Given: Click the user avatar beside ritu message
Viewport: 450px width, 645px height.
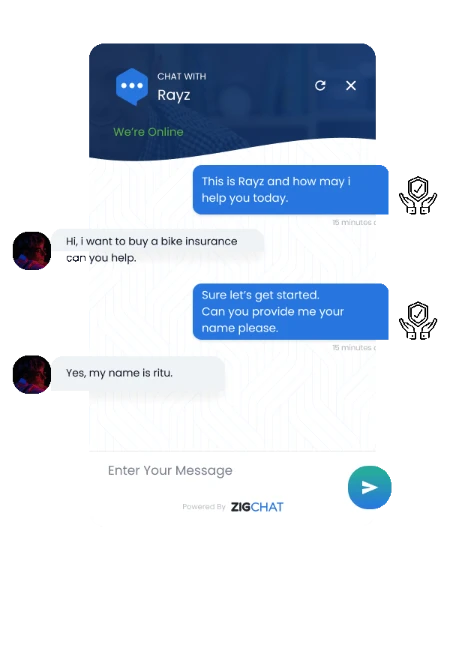Looking at the screenshot, I should pyautogui.click(x=32, y=374).
